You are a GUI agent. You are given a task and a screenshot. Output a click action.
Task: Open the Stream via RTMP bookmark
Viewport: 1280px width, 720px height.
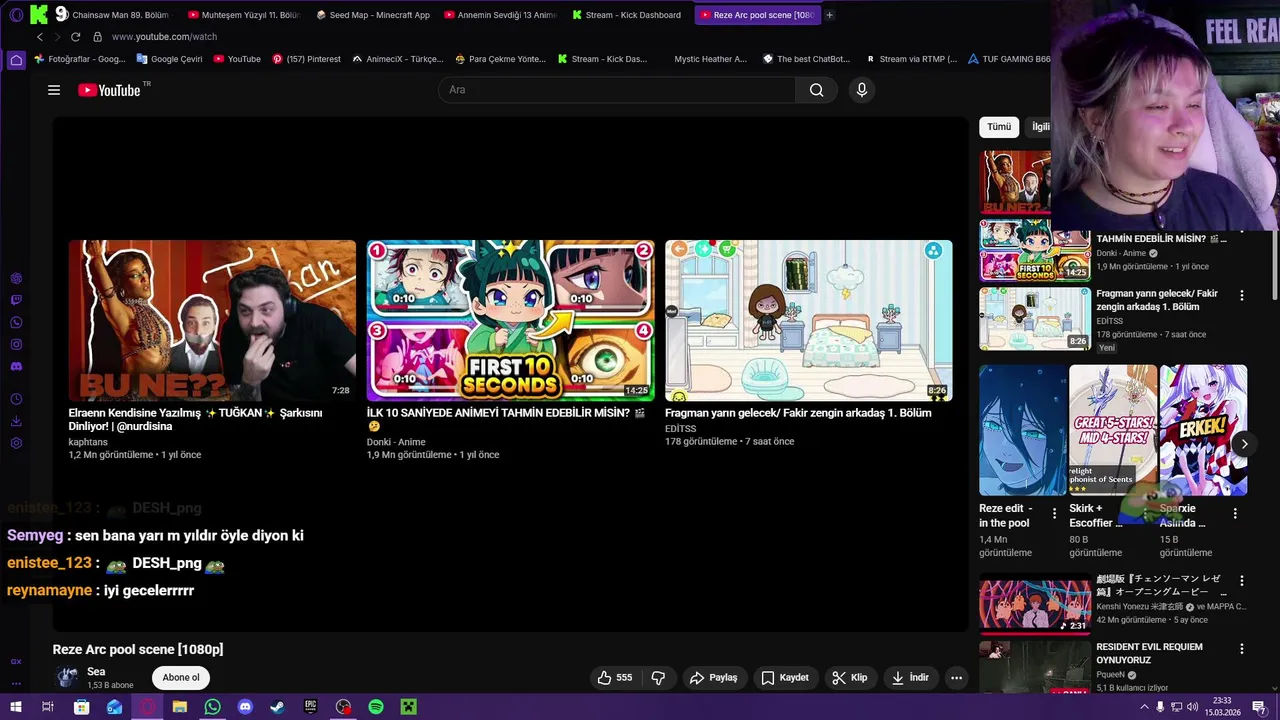click(912, 59)
